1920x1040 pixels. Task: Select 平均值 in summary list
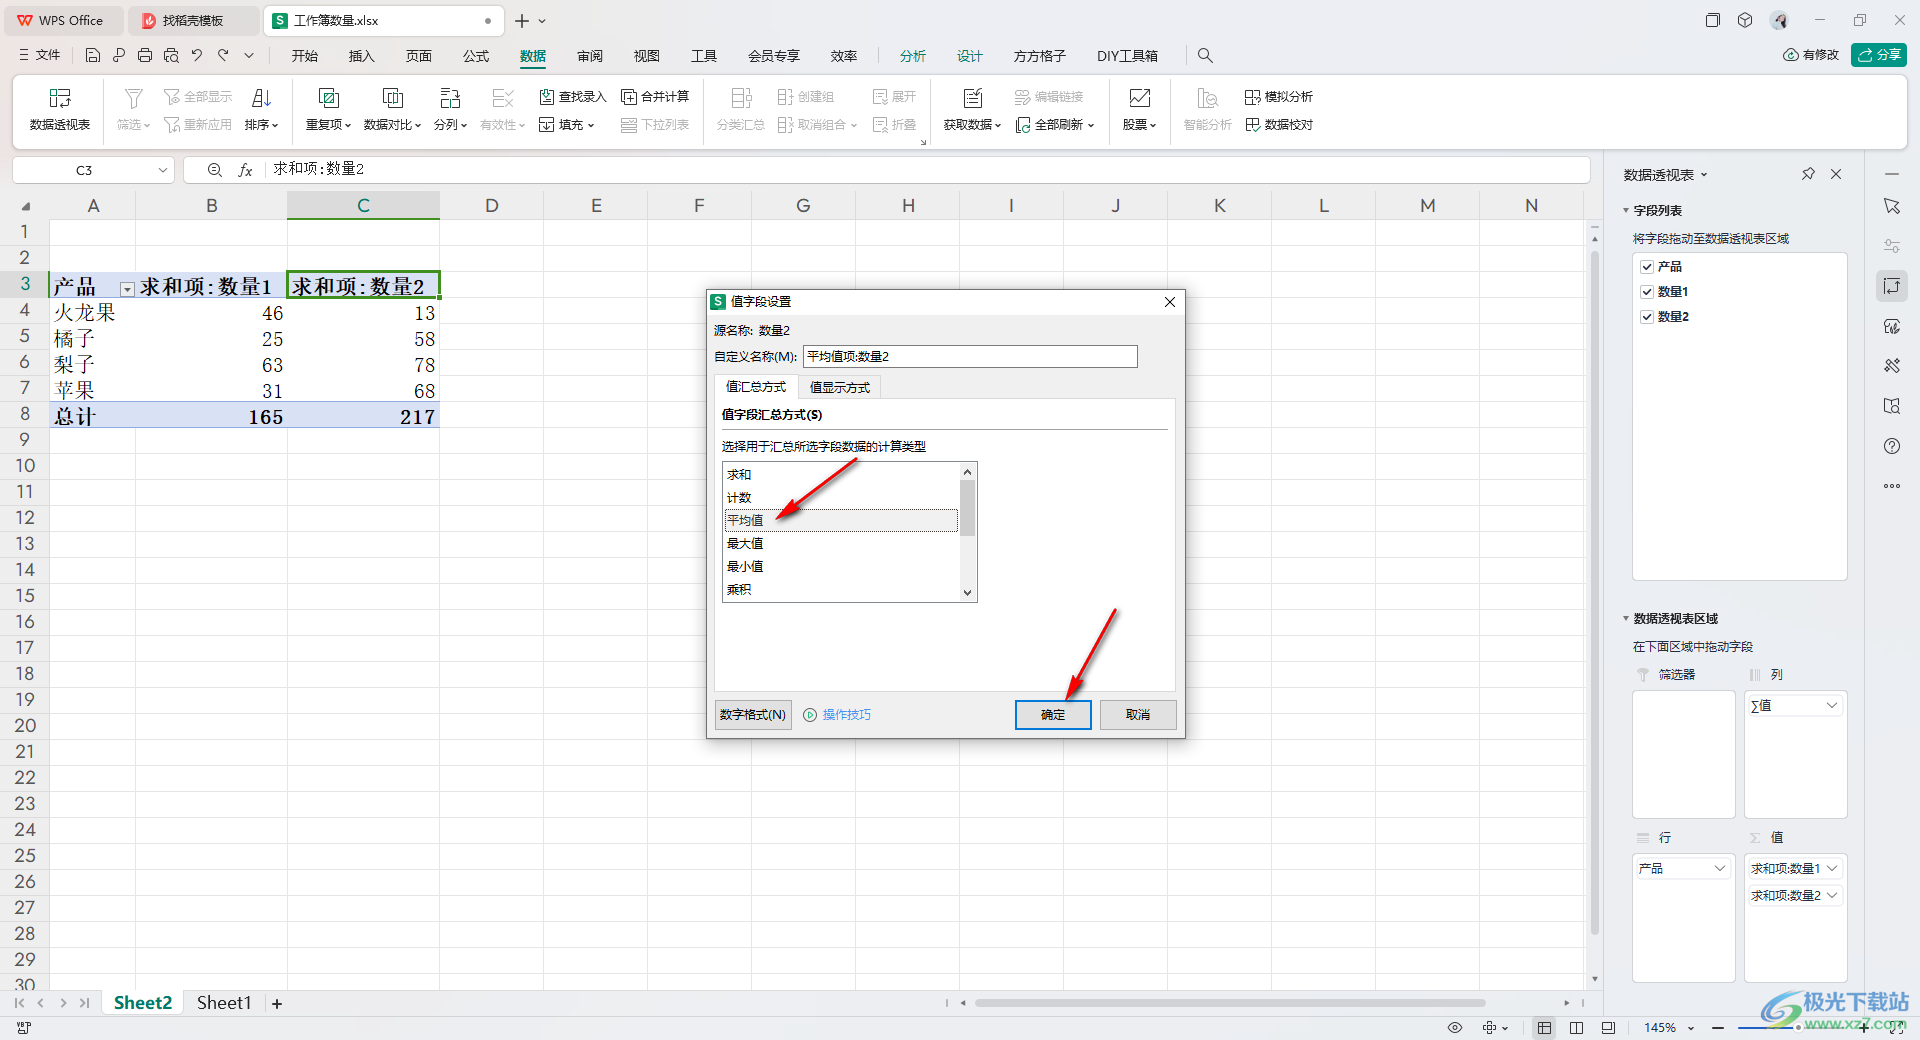click(x=840, y=521)
